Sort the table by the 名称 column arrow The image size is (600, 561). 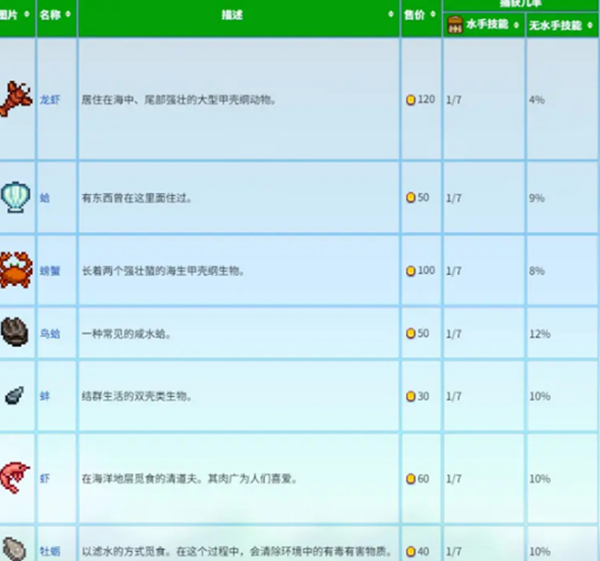(x=68, y=14)
